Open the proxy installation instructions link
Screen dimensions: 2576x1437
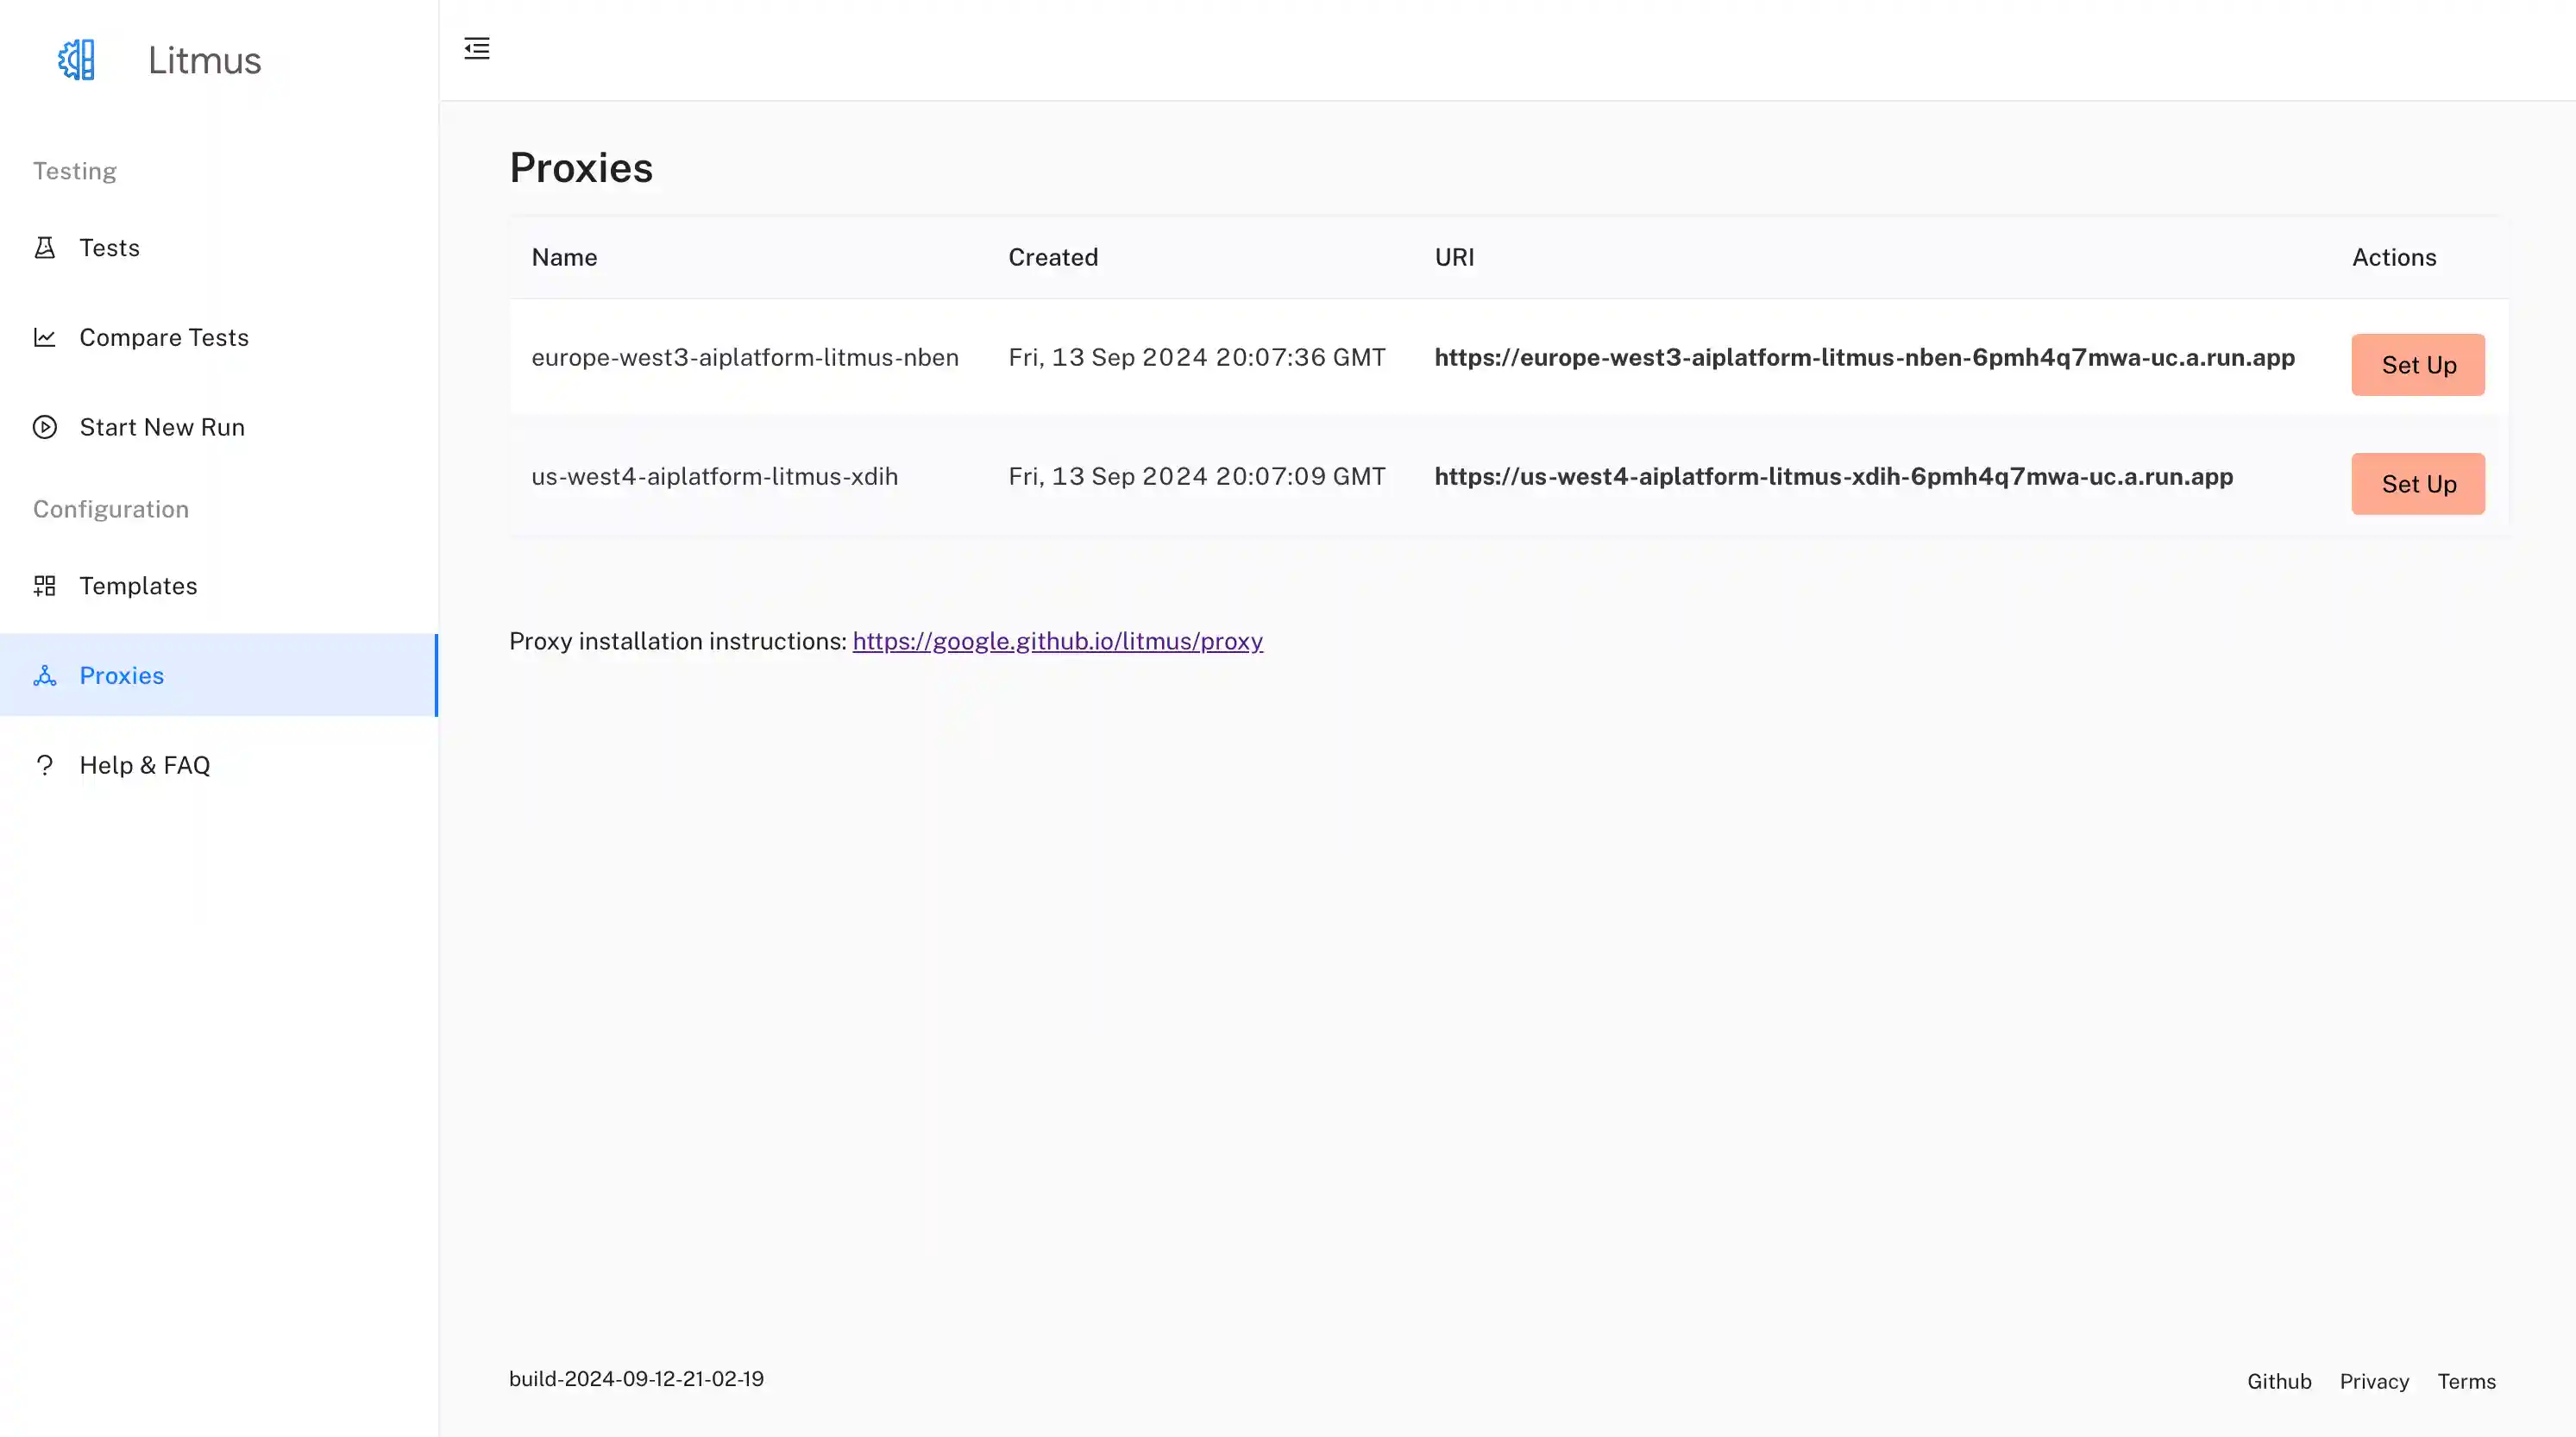pyautogui.click(x=1057, y=641)
